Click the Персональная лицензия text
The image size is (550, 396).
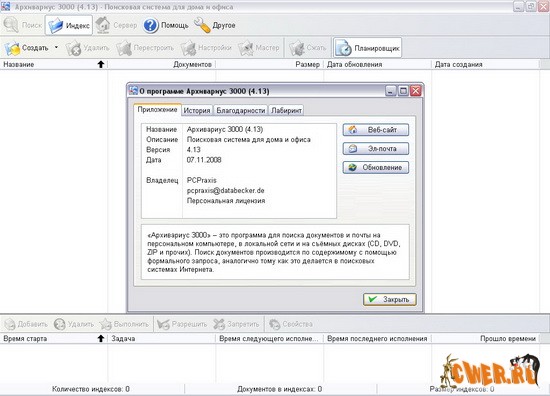[226, 201]
